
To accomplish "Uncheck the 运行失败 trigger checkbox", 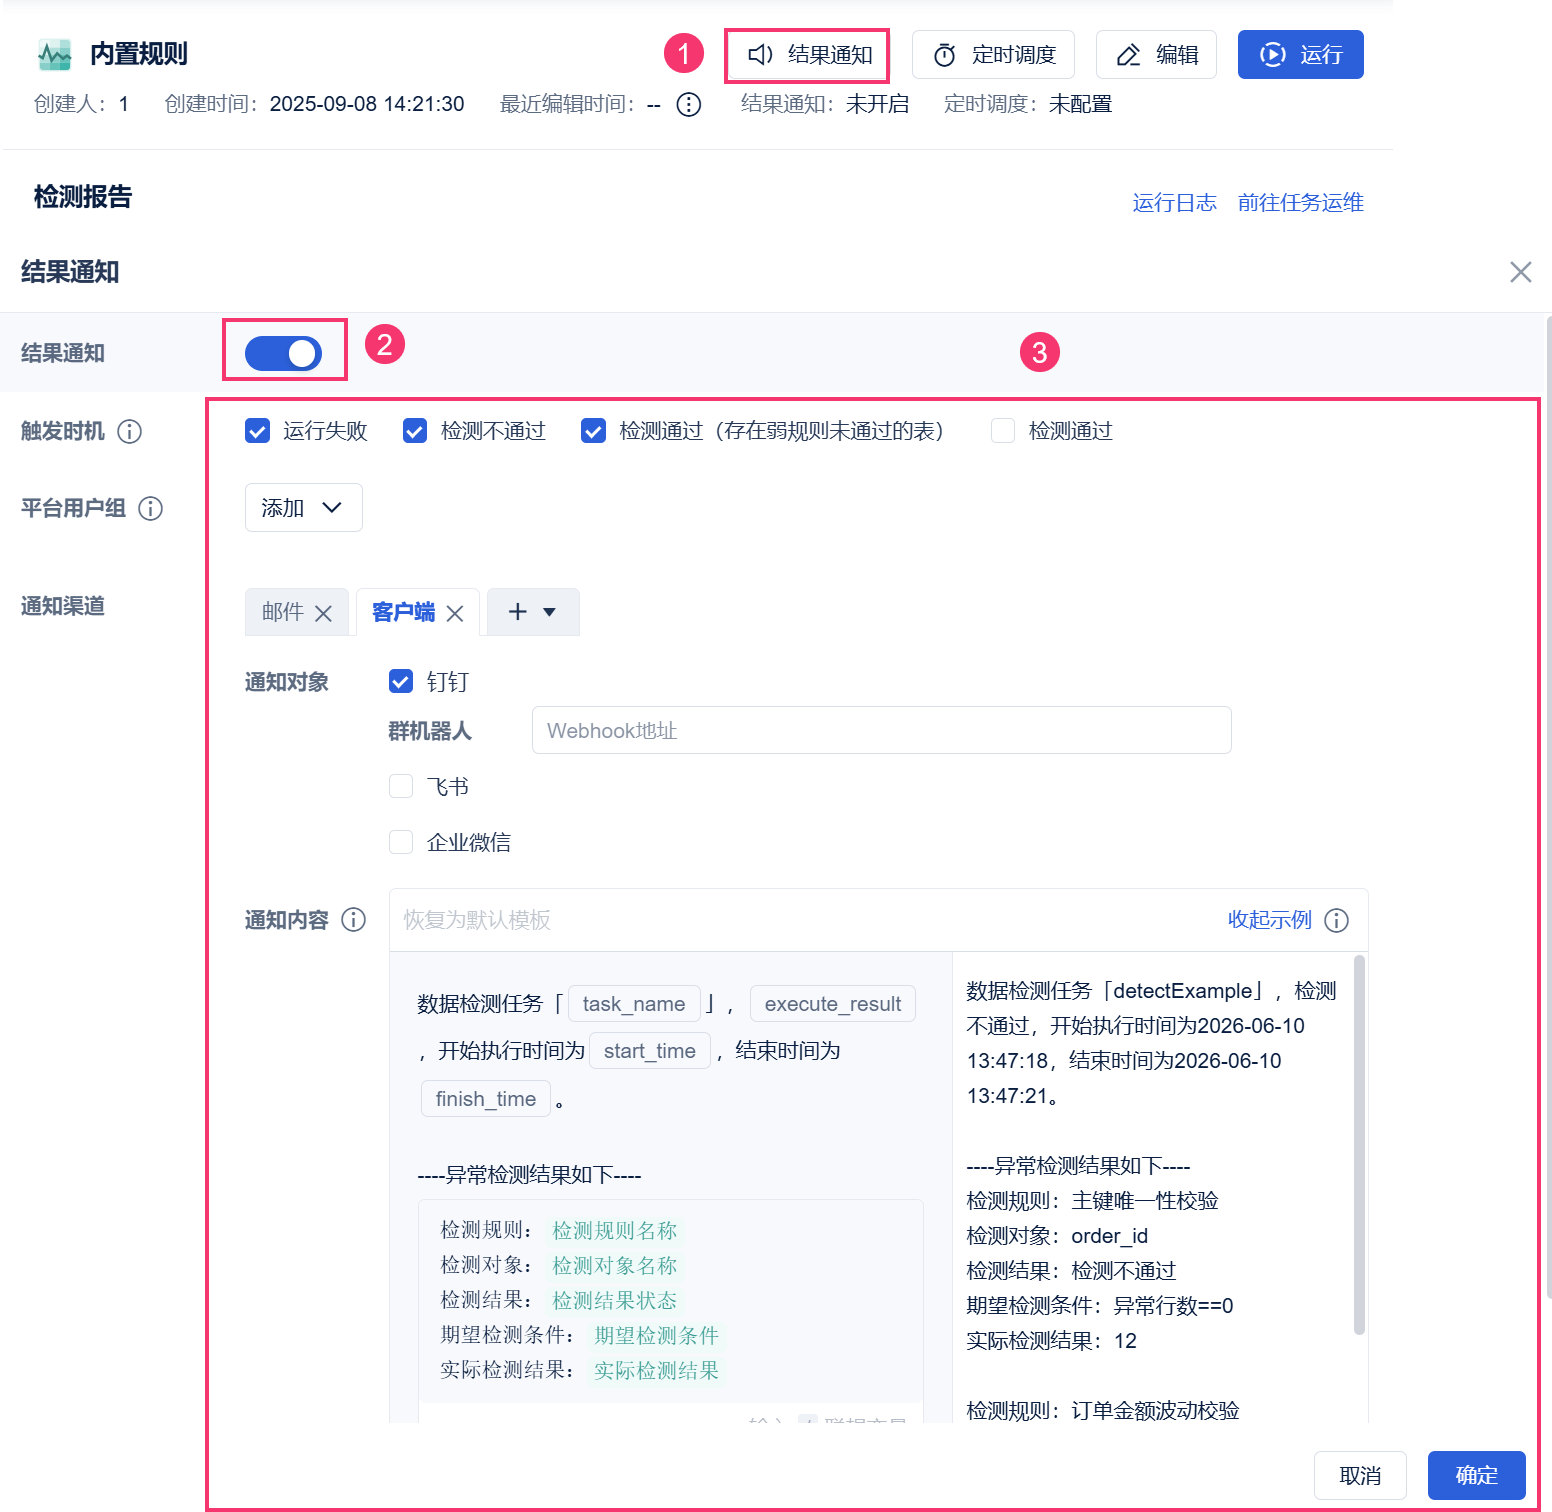I will point(257,431).
